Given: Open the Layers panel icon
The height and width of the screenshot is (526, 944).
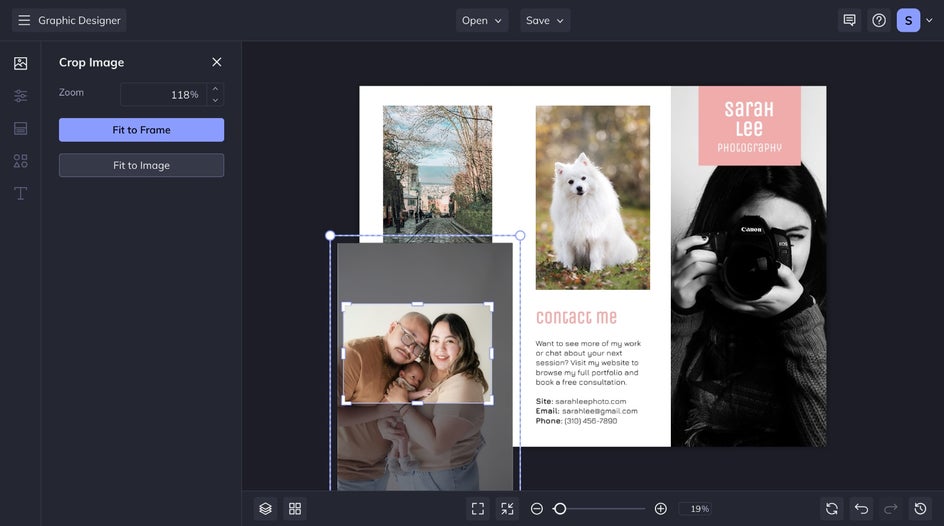Looking at the screenshot, I should click(x=266, y=509).
